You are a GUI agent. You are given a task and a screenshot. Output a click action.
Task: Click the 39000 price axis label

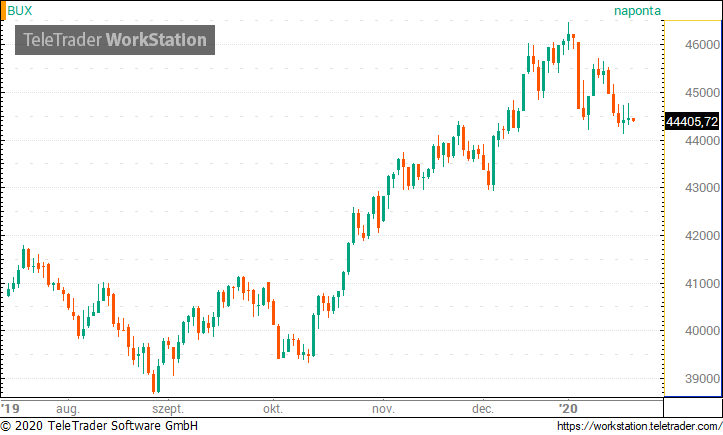tap(702, 379)
